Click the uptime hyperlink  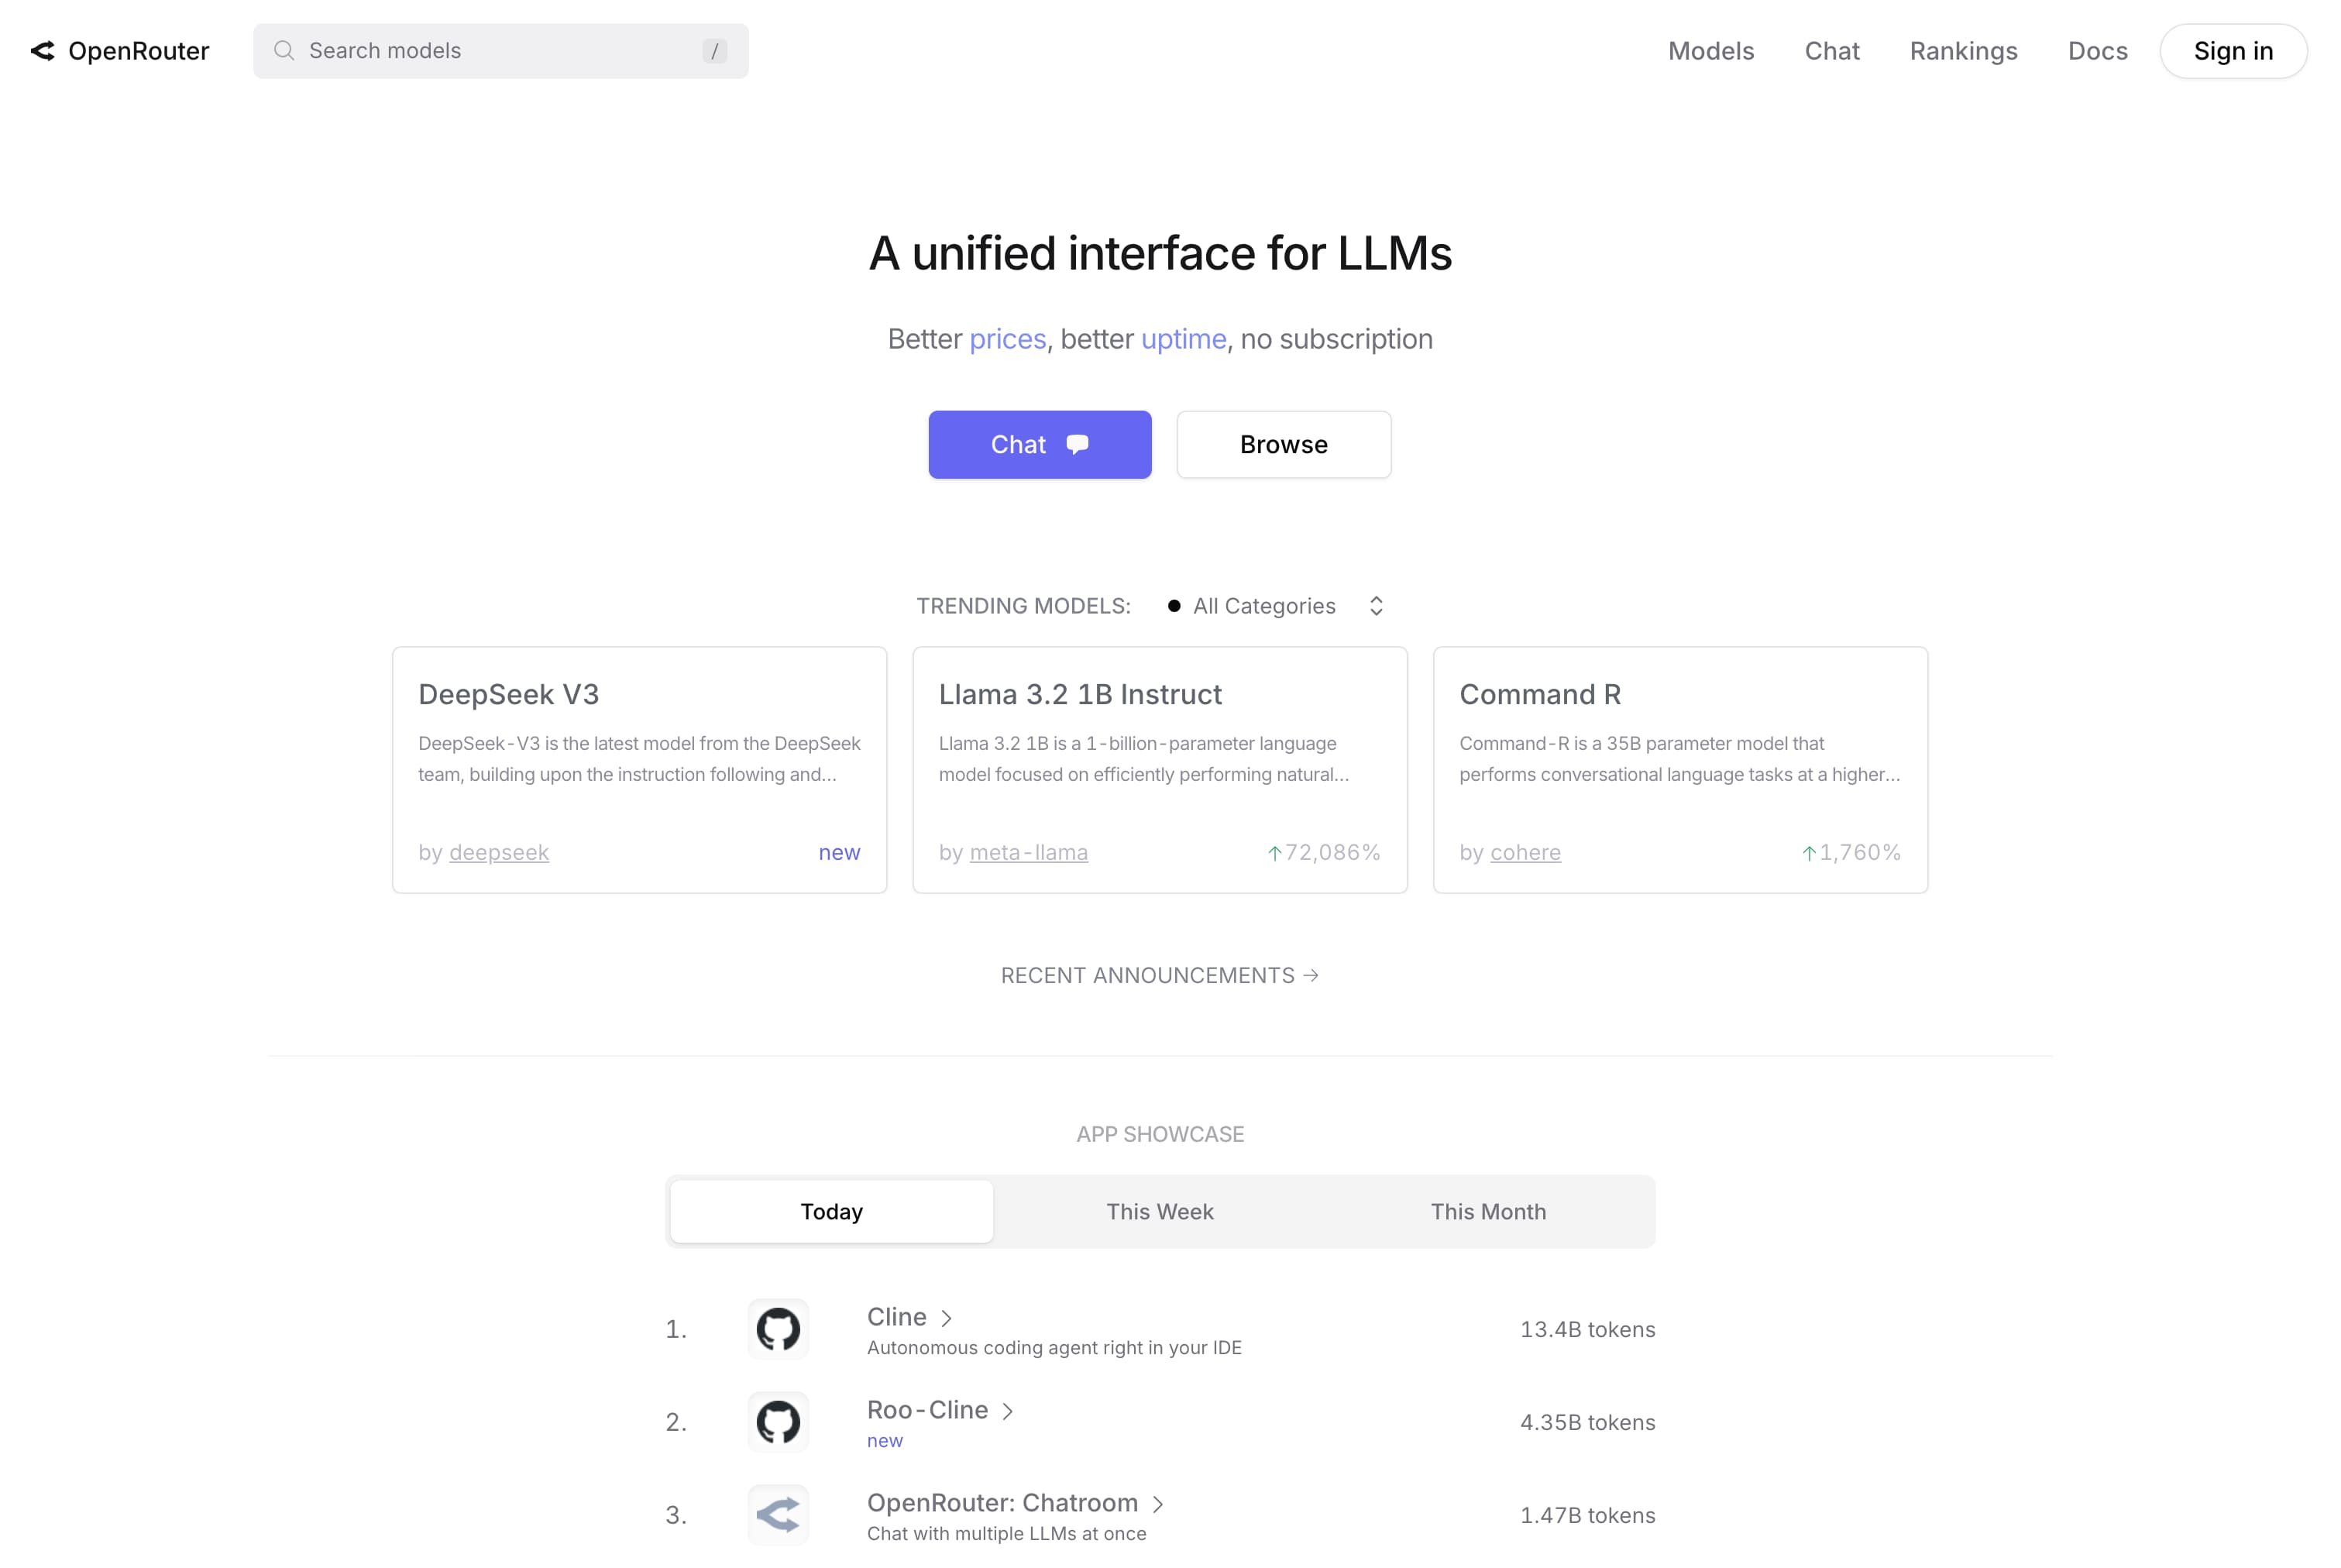tap(1183, 338)
